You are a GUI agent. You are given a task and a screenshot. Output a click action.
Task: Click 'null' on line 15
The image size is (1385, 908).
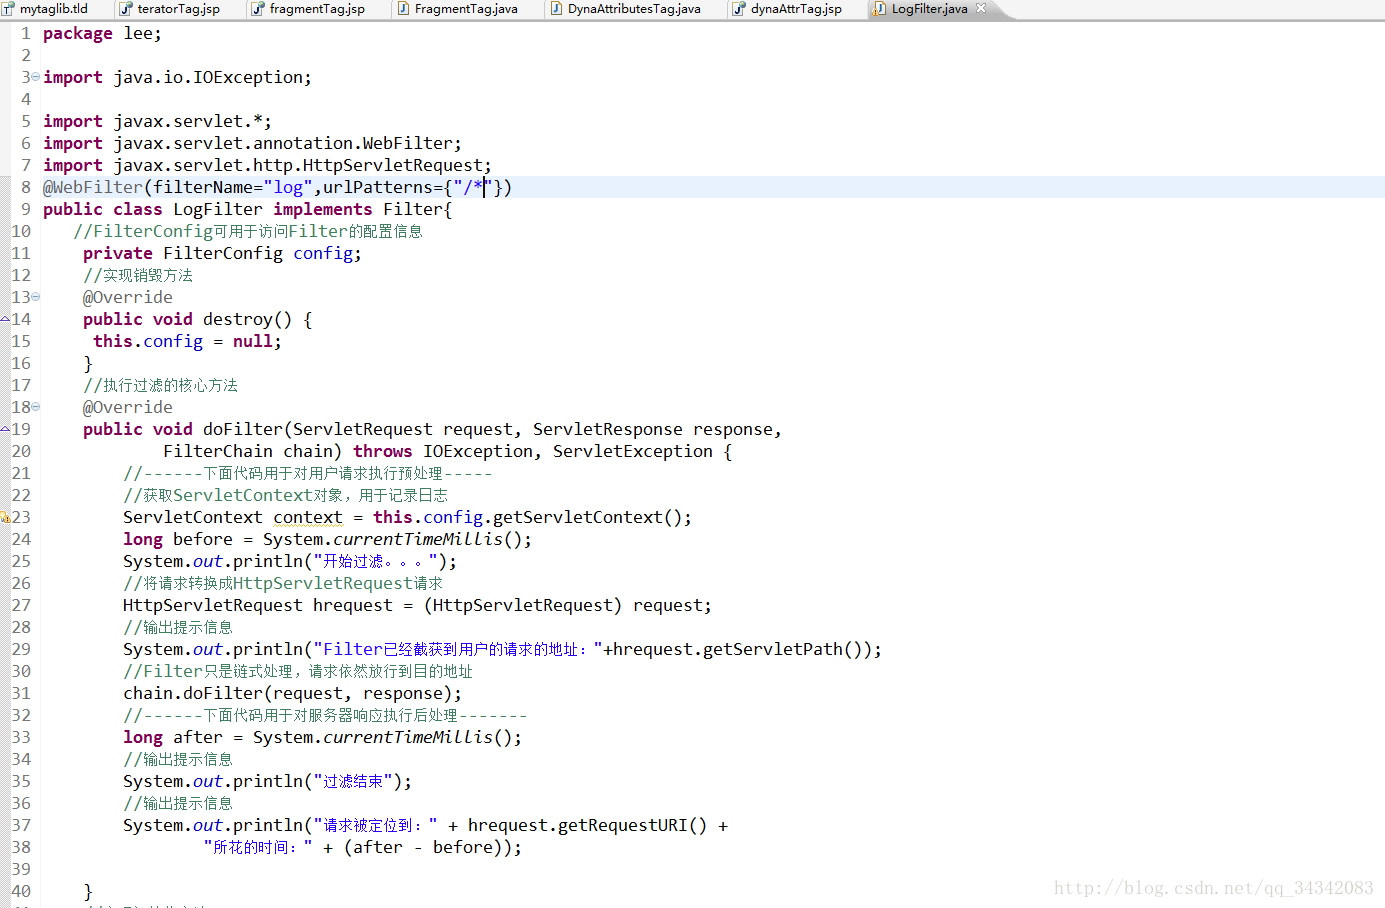pyautogui.click(x=252, y=342)
